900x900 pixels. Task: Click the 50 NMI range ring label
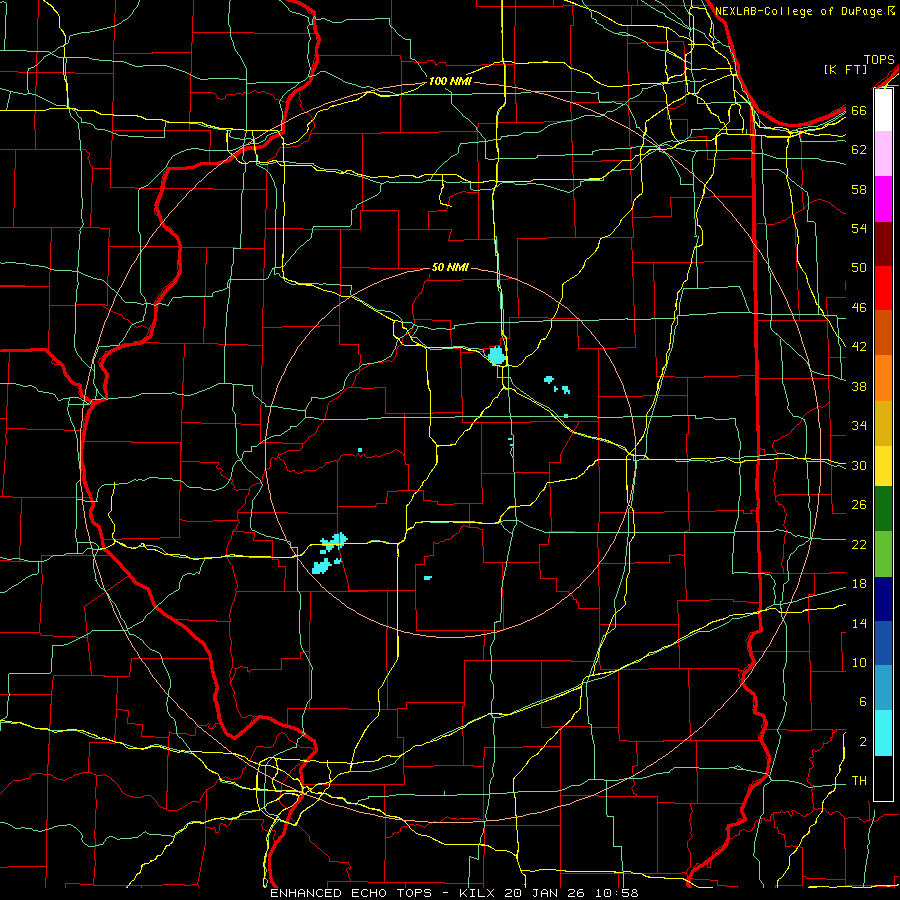click(x=450, y=267)
